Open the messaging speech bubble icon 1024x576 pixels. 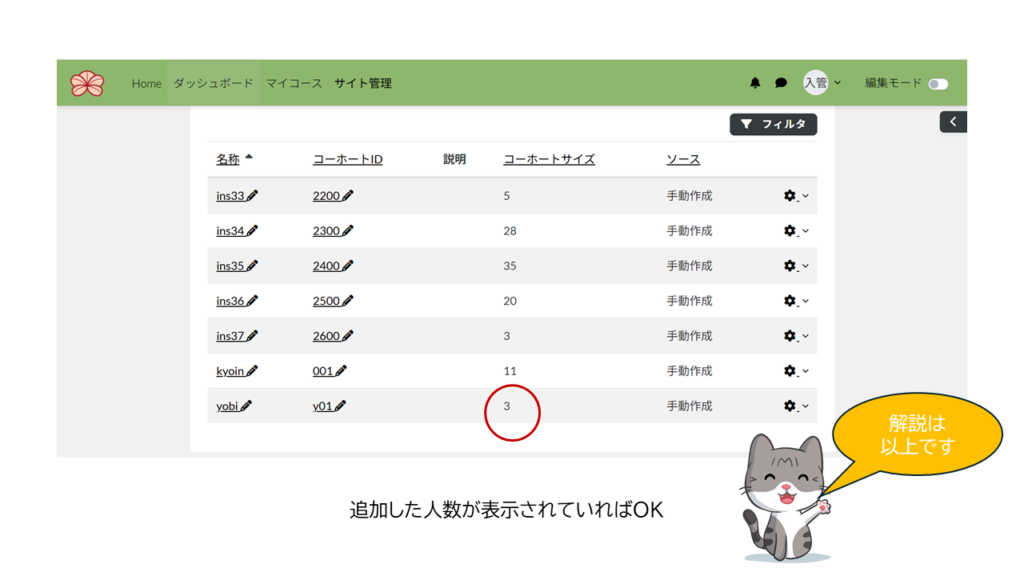[x=781, y=83]
